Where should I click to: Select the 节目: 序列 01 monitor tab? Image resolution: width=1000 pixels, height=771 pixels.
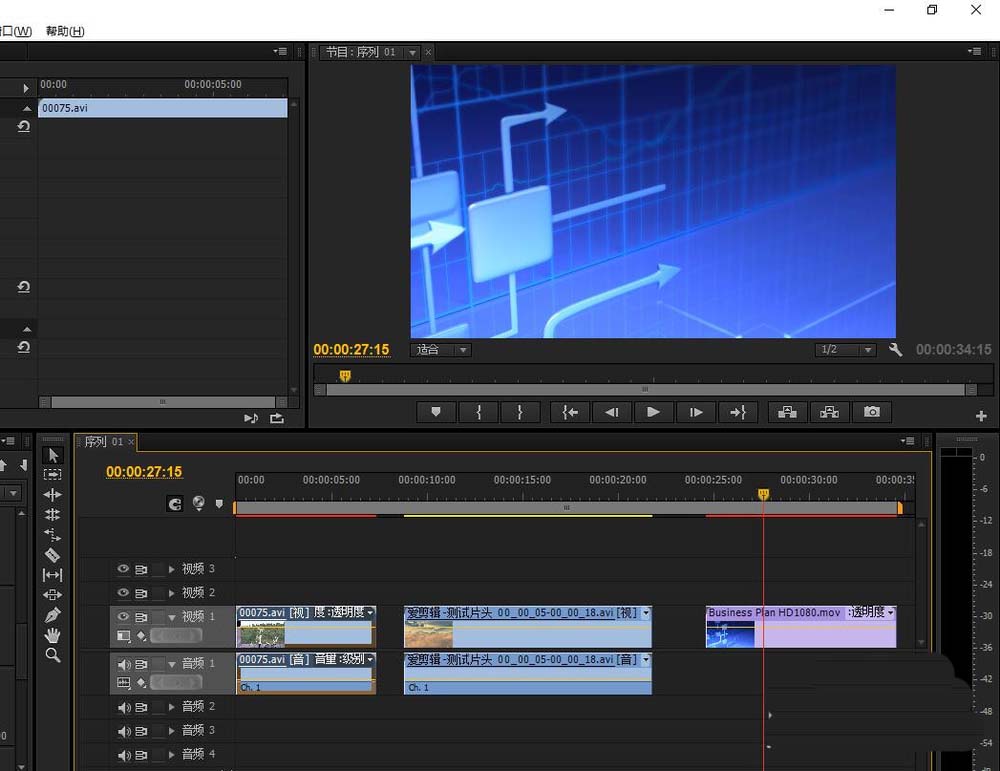(x=361, y=52)
